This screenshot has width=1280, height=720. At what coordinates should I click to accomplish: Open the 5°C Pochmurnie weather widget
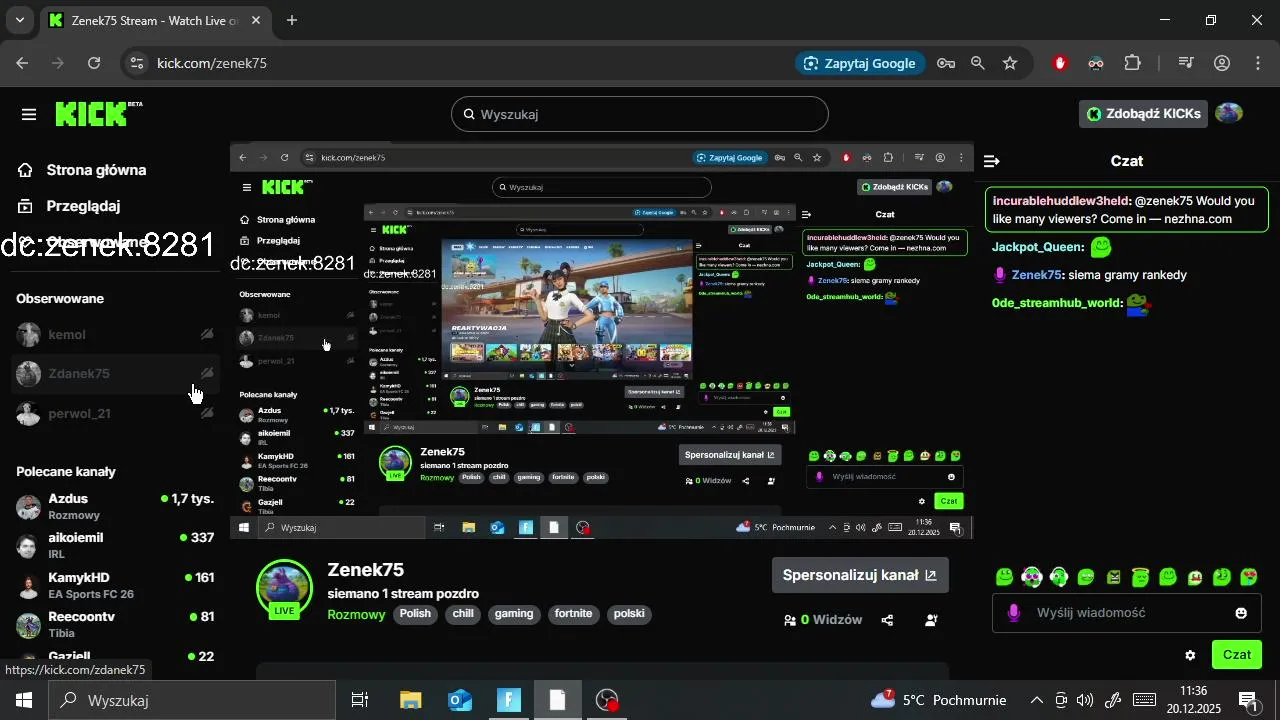[x=939, y=700]
